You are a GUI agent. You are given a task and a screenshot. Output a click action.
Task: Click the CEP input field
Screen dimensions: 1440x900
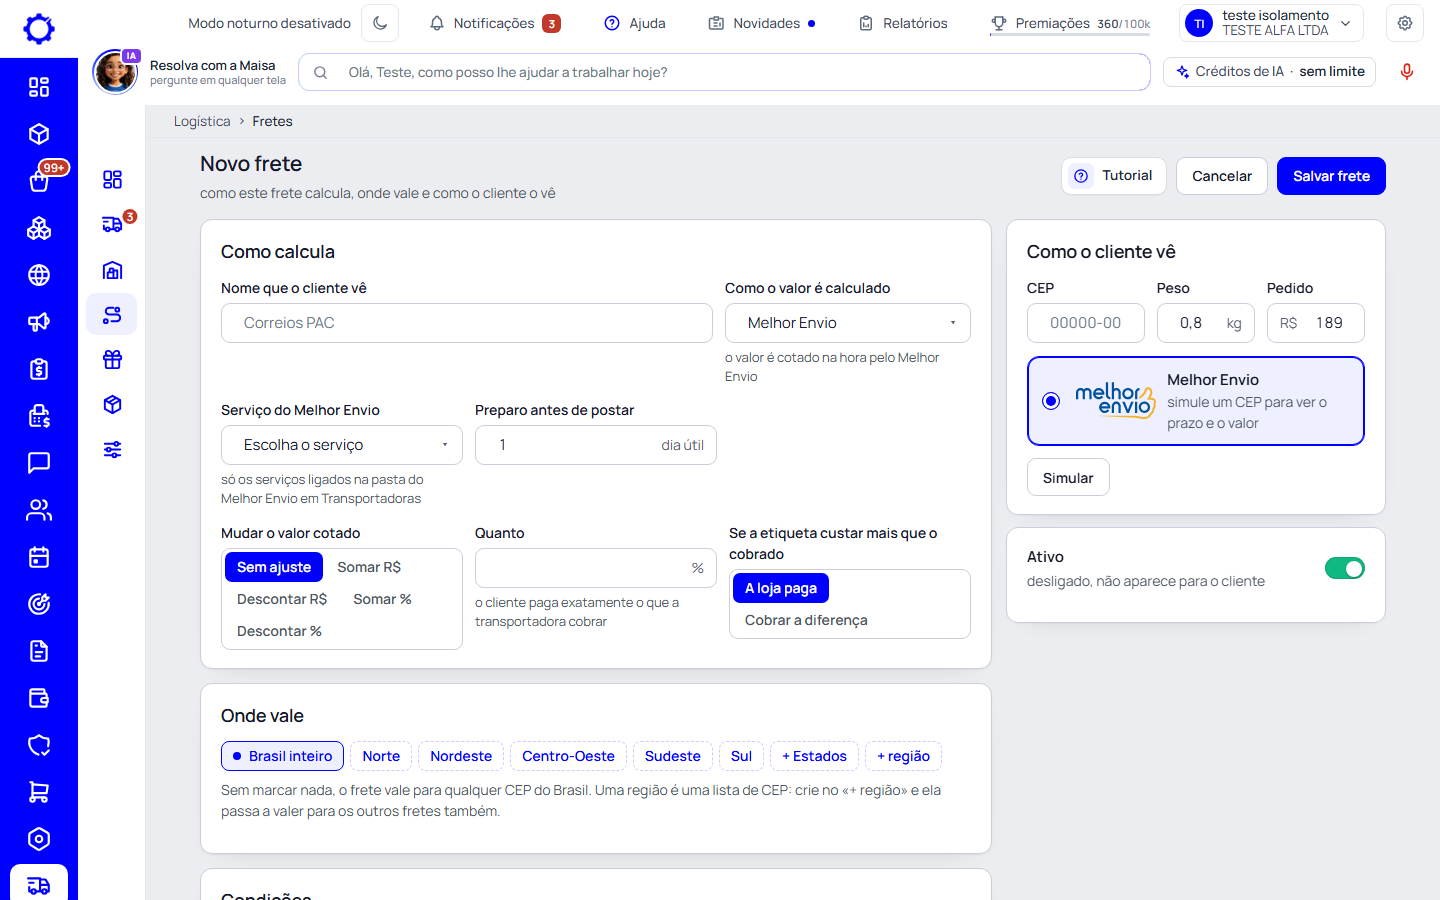click(1086, 323)
